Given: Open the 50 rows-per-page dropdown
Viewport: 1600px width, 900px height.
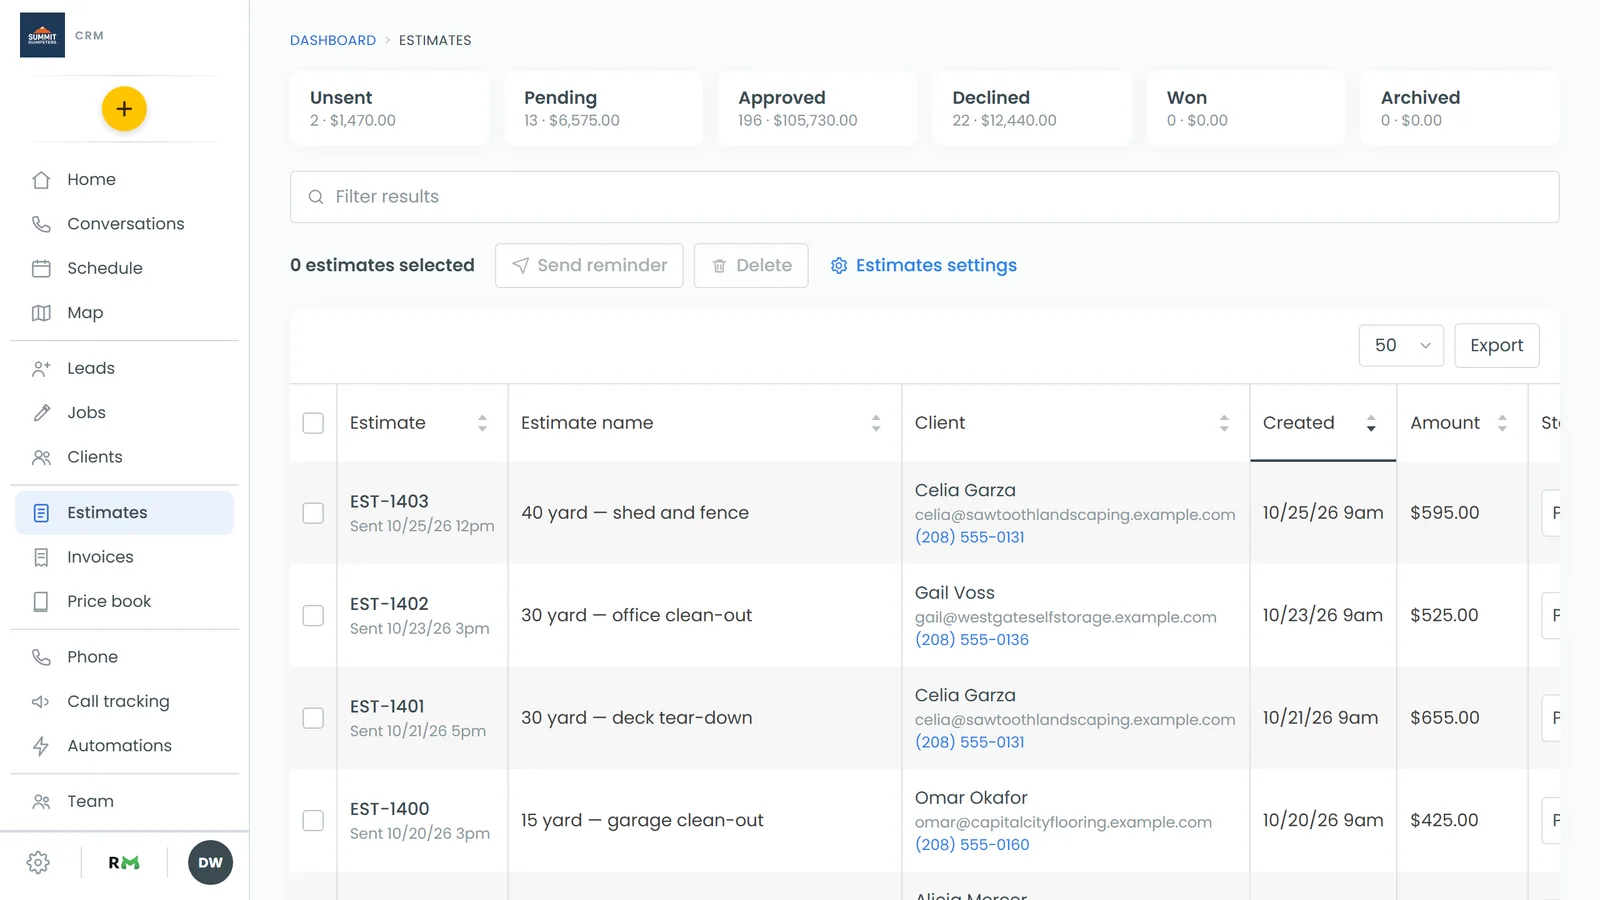Looking at the screenshot, I should (1401, 345).
